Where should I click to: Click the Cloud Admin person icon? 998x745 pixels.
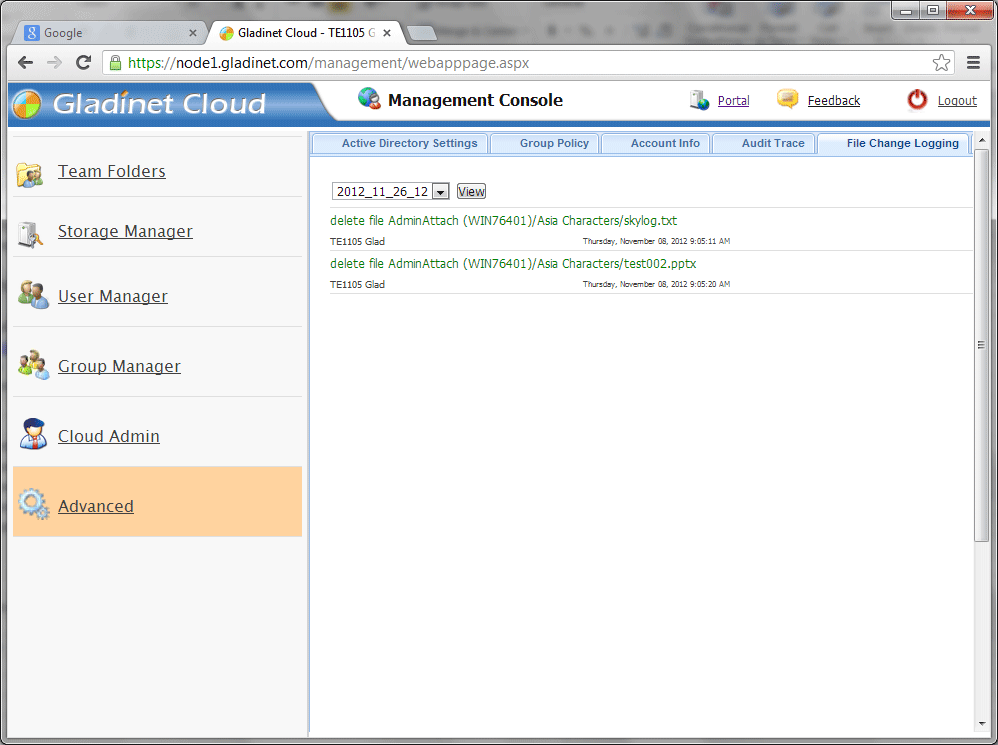point(33,435)
